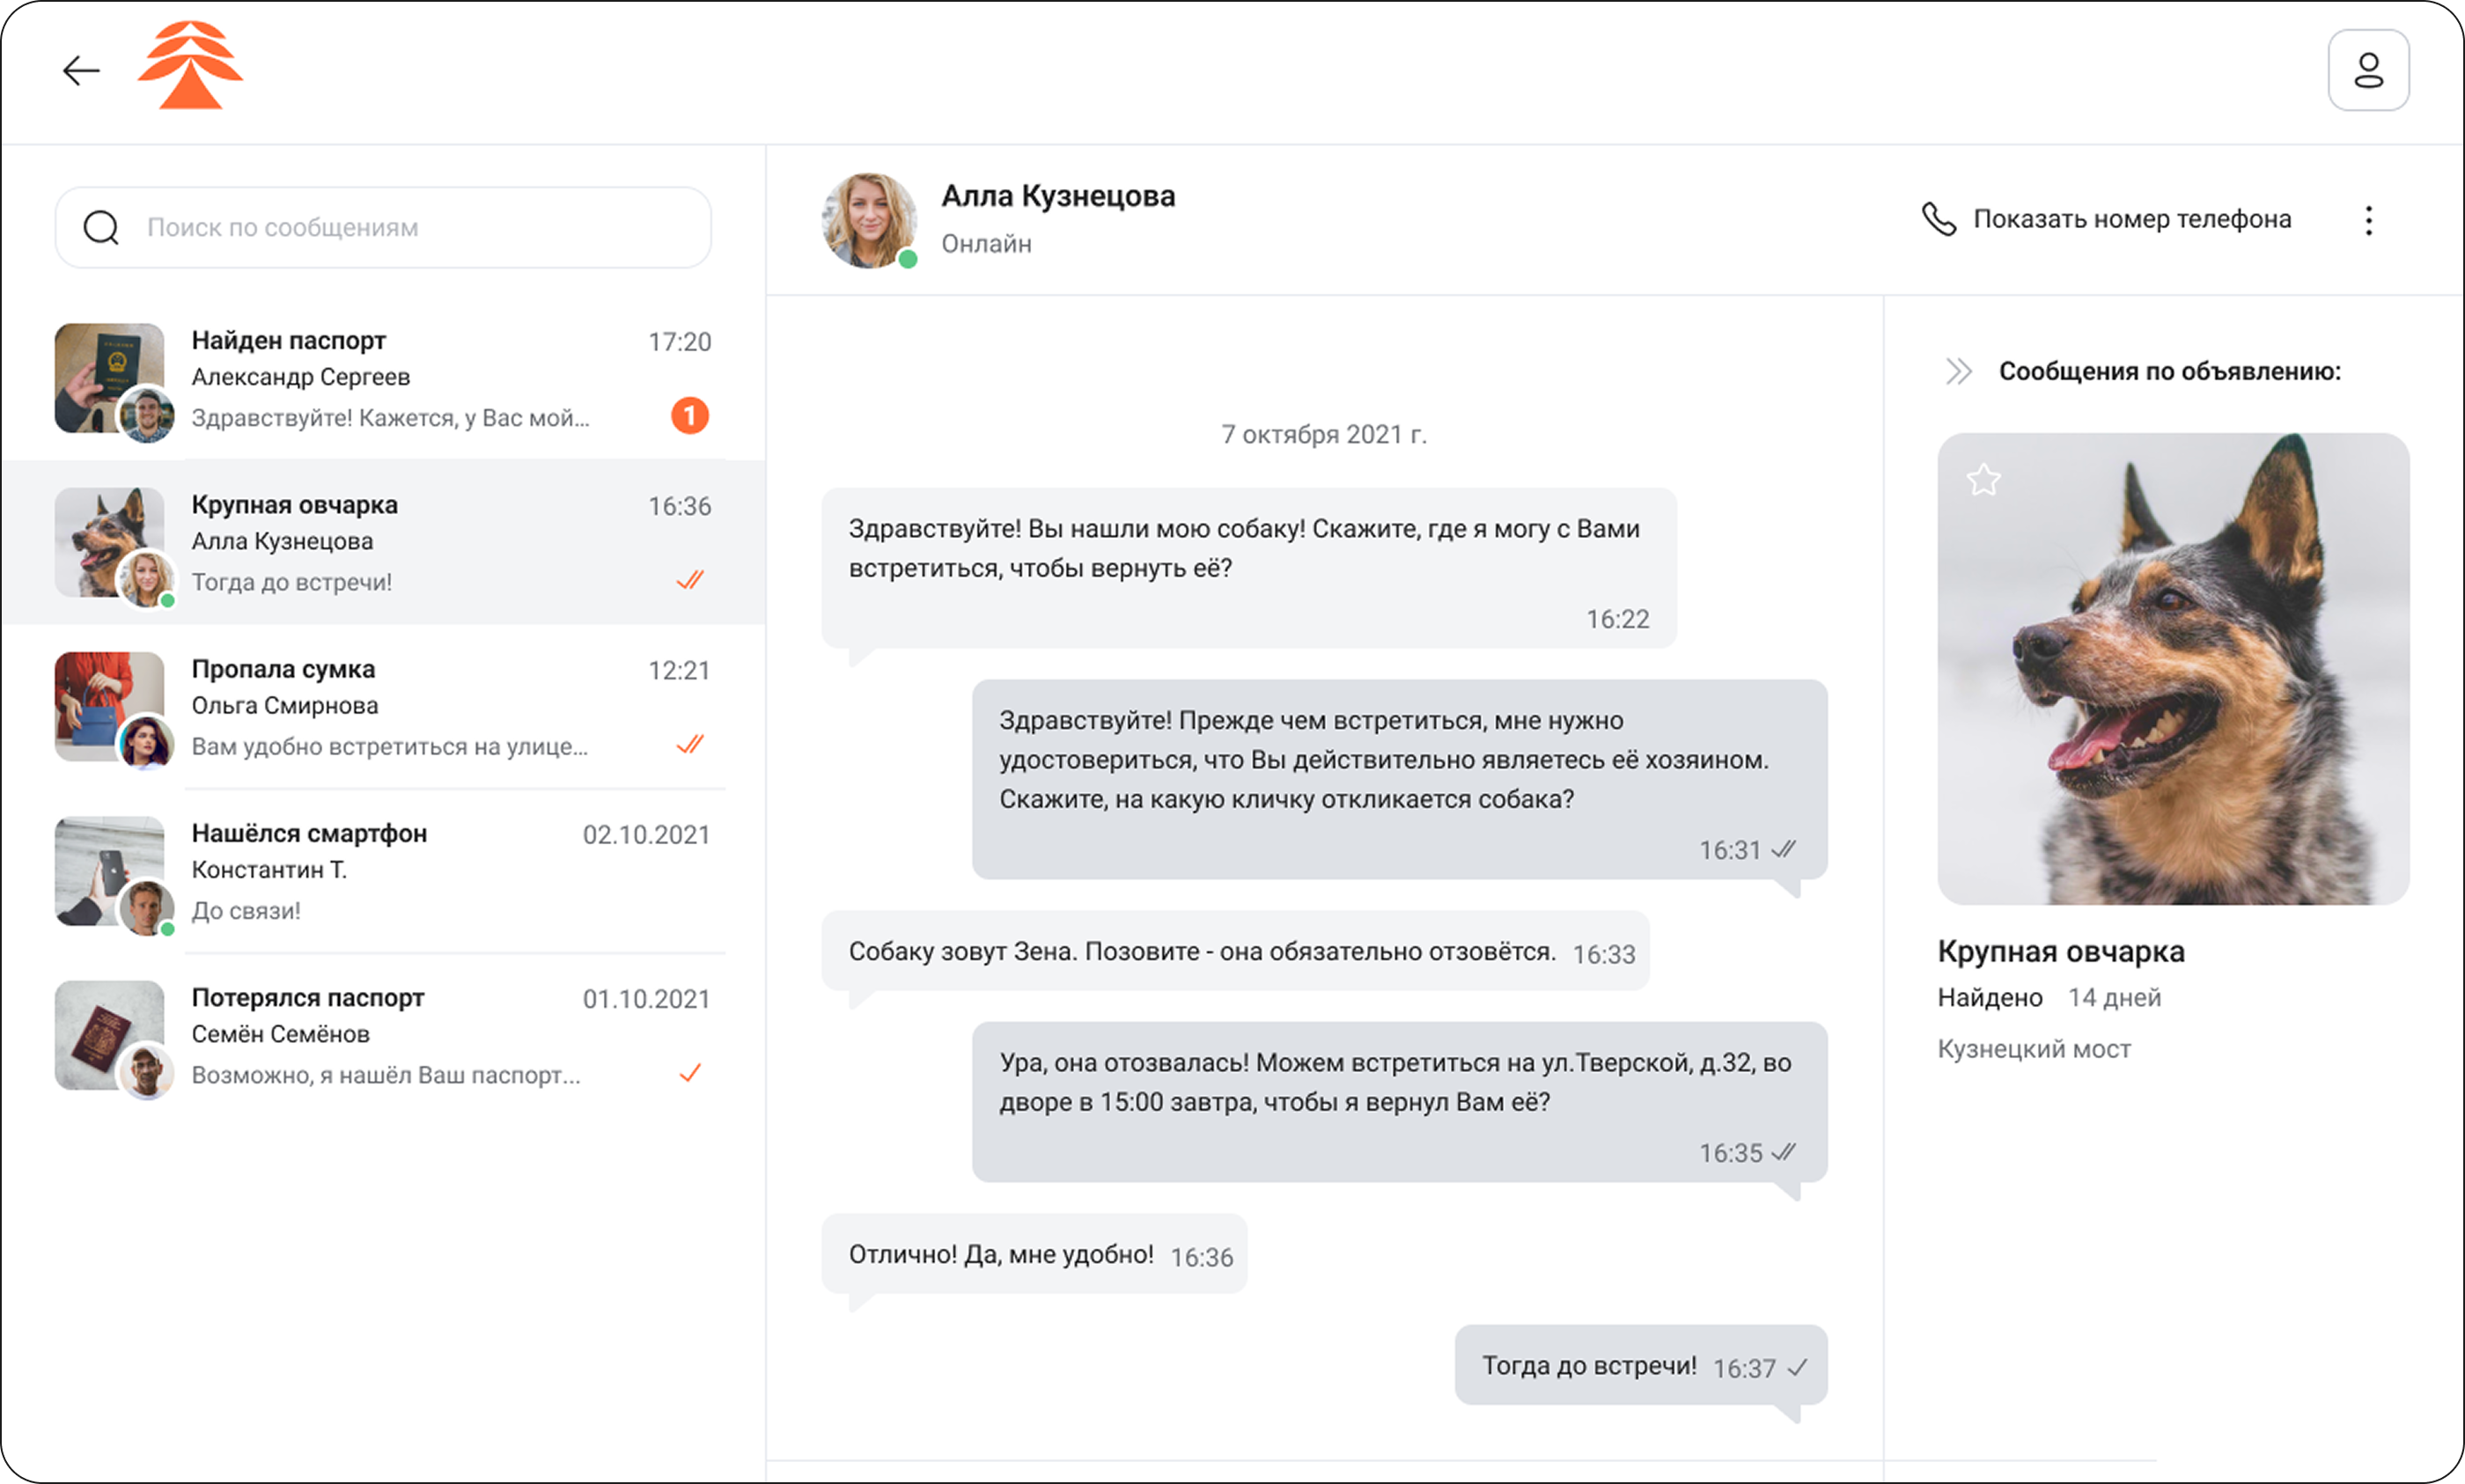Open Алла Кузнецова's header avatar
The image size is (2465, 1484).
coord(869,220)
